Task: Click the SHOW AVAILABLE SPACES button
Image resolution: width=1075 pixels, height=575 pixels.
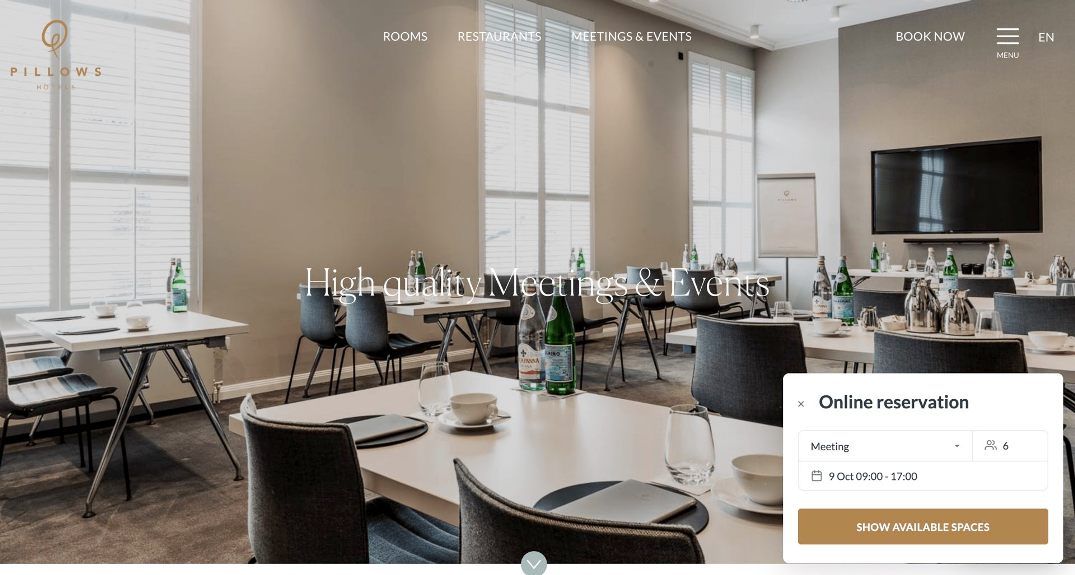Action: (923, 526)
